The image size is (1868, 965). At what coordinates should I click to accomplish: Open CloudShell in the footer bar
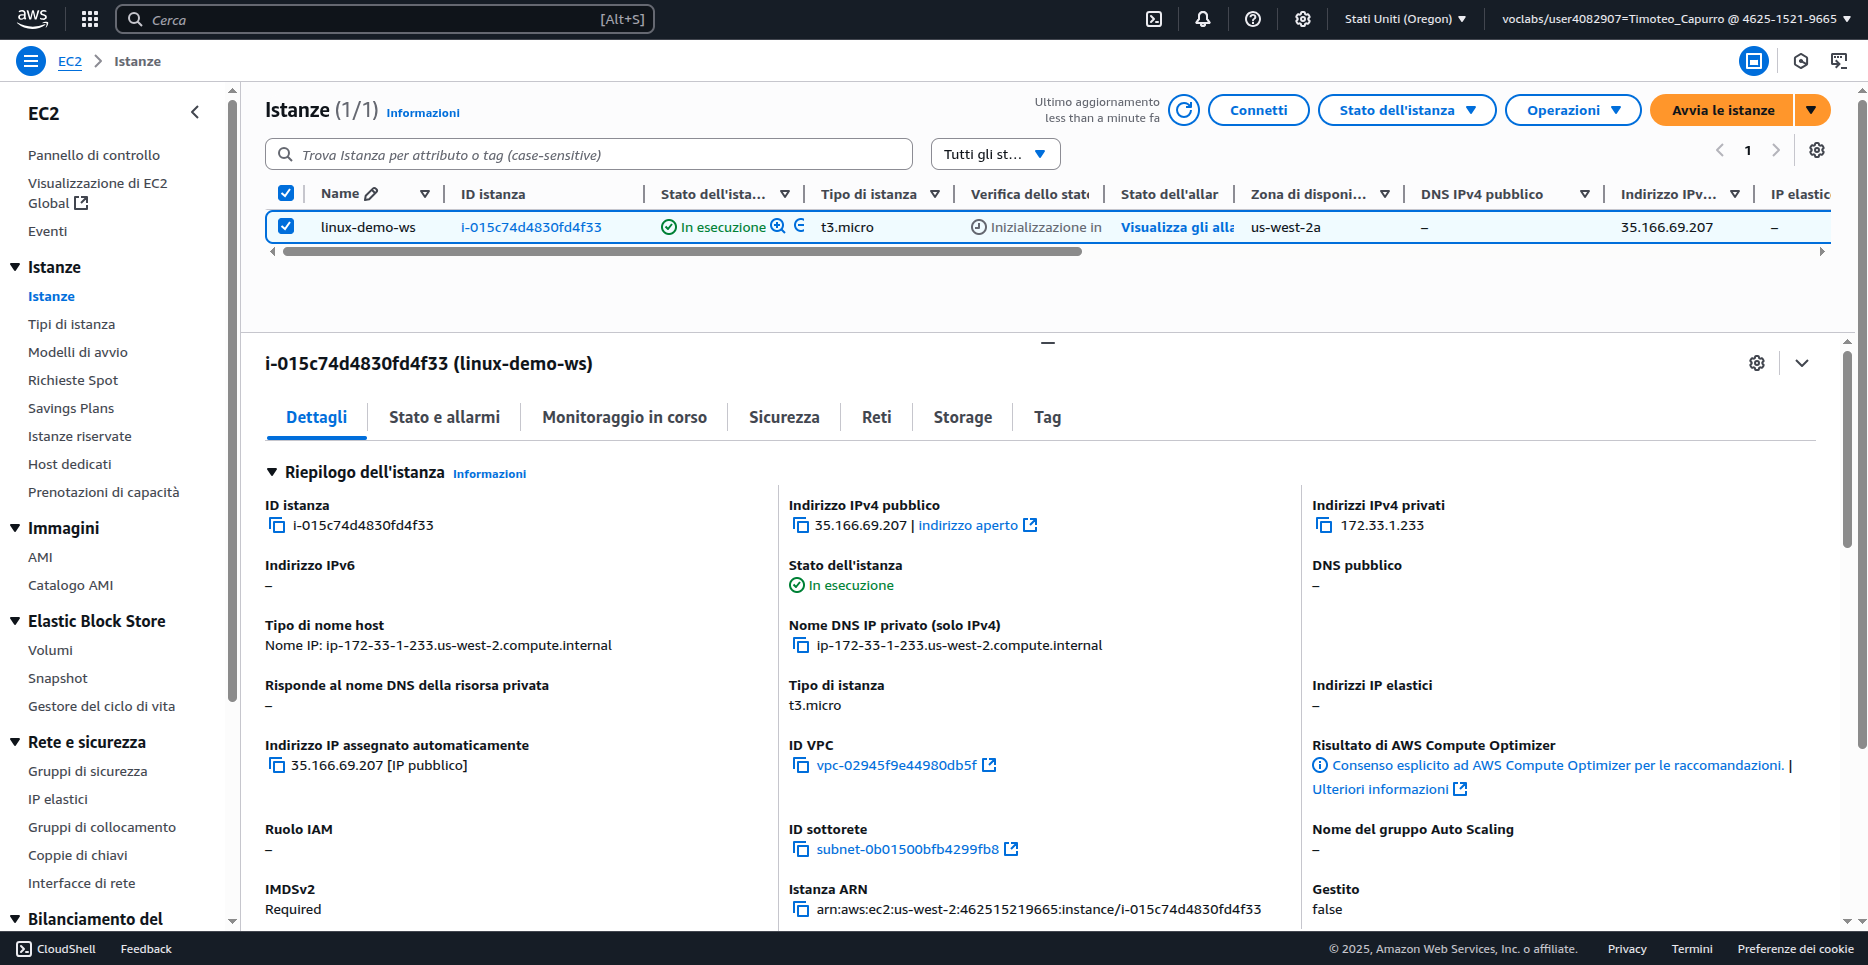[56, 949]
